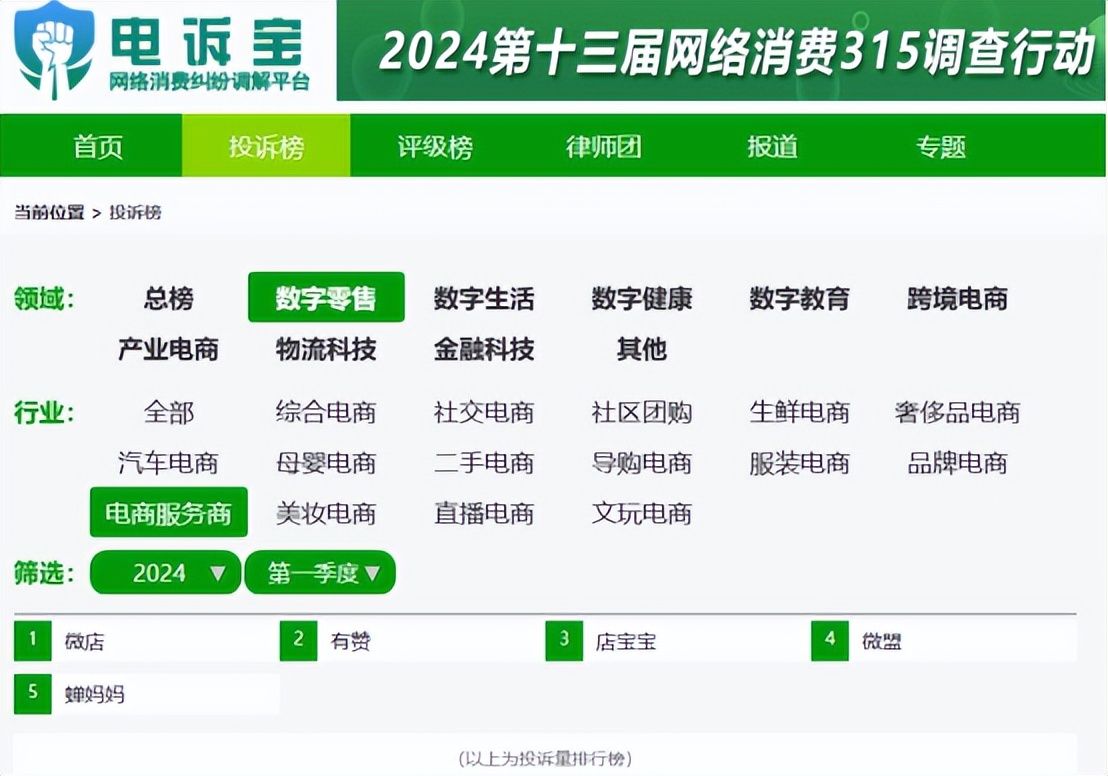Click the green rank 4 badge
Image resolution: width=1108 pixels, height=776 pixels.
830,641
